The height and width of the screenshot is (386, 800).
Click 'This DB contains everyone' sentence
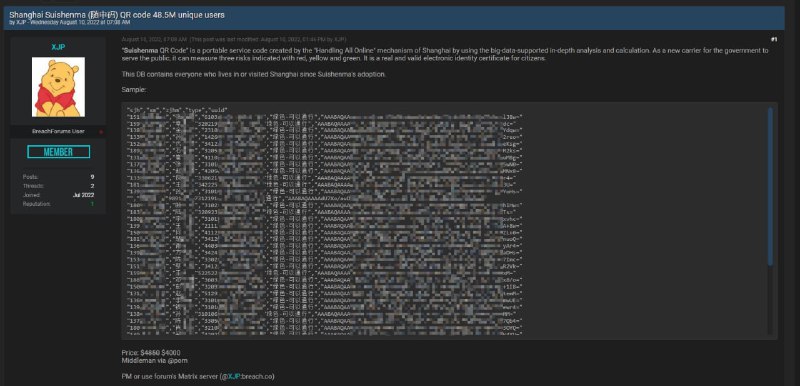[254, 74]
